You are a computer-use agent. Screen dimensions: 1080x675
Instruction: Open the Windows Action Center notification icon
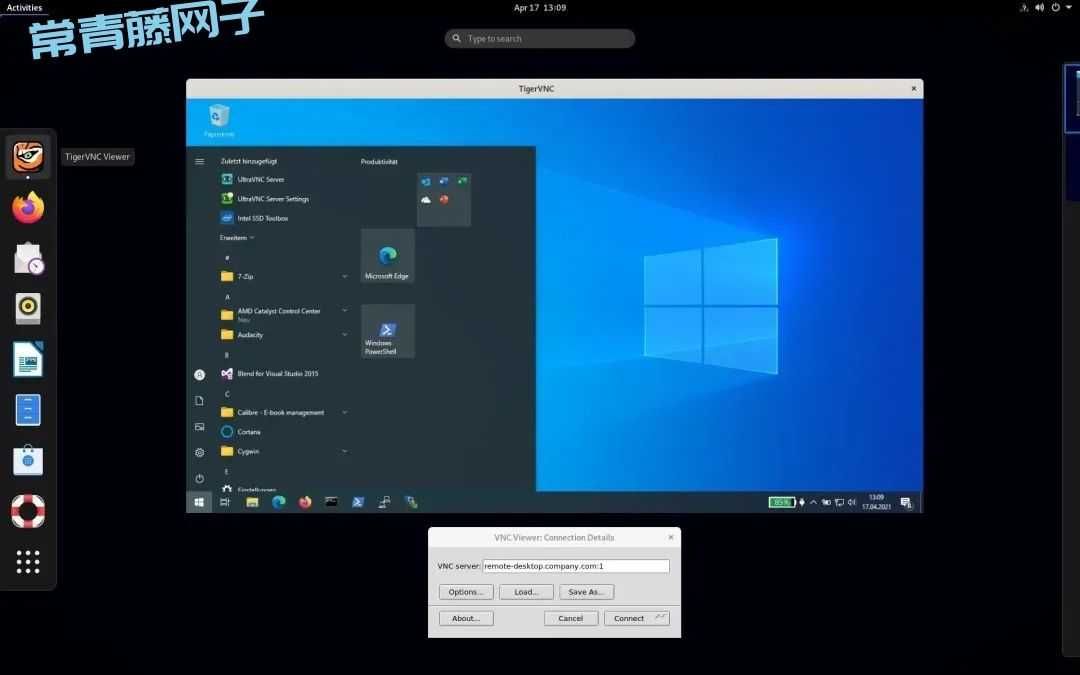point(906,502)
